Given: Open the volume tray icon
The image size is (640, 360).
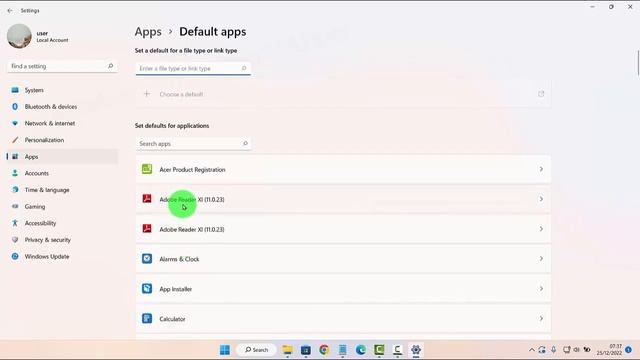Looking at the screenshot, I should tap(577, 350).
